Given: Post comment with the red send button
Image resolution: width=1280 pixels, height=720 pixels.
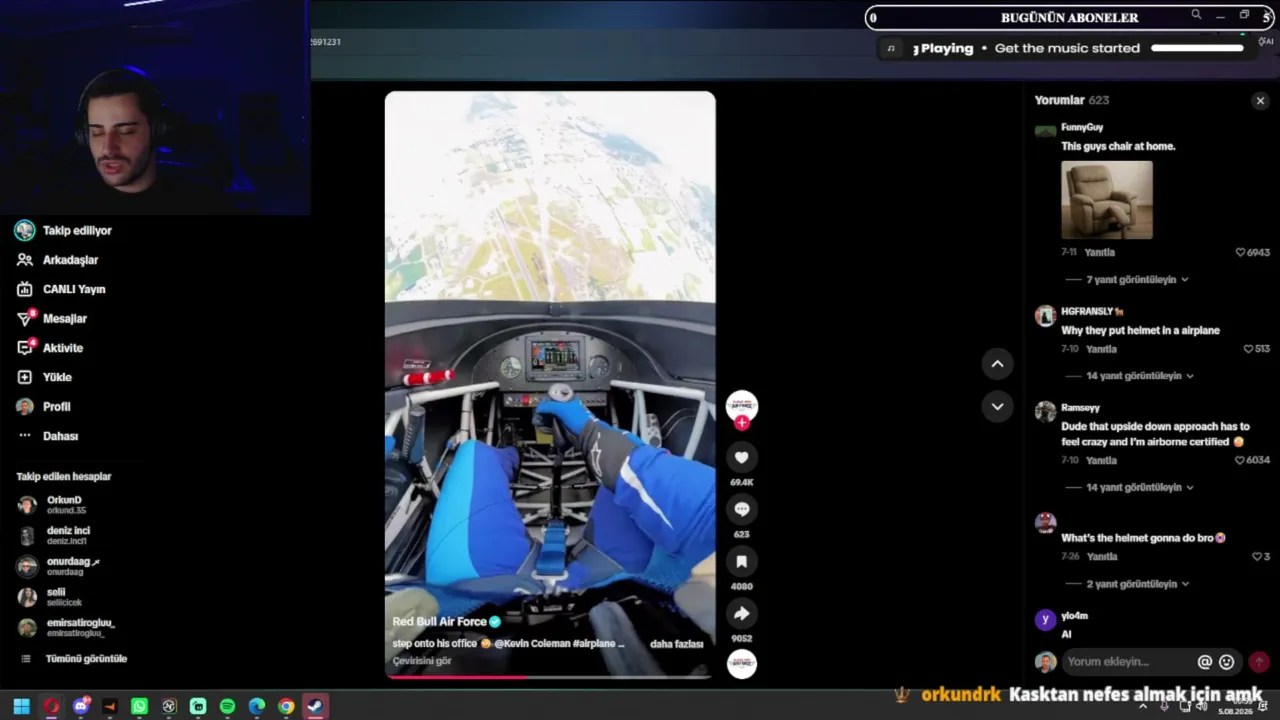Looking at the screenshot, I should 1259,662.
